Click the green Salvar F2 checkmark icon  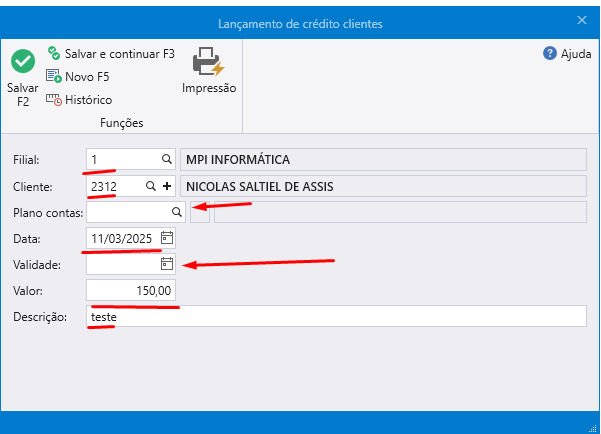[x=22, y=62]
